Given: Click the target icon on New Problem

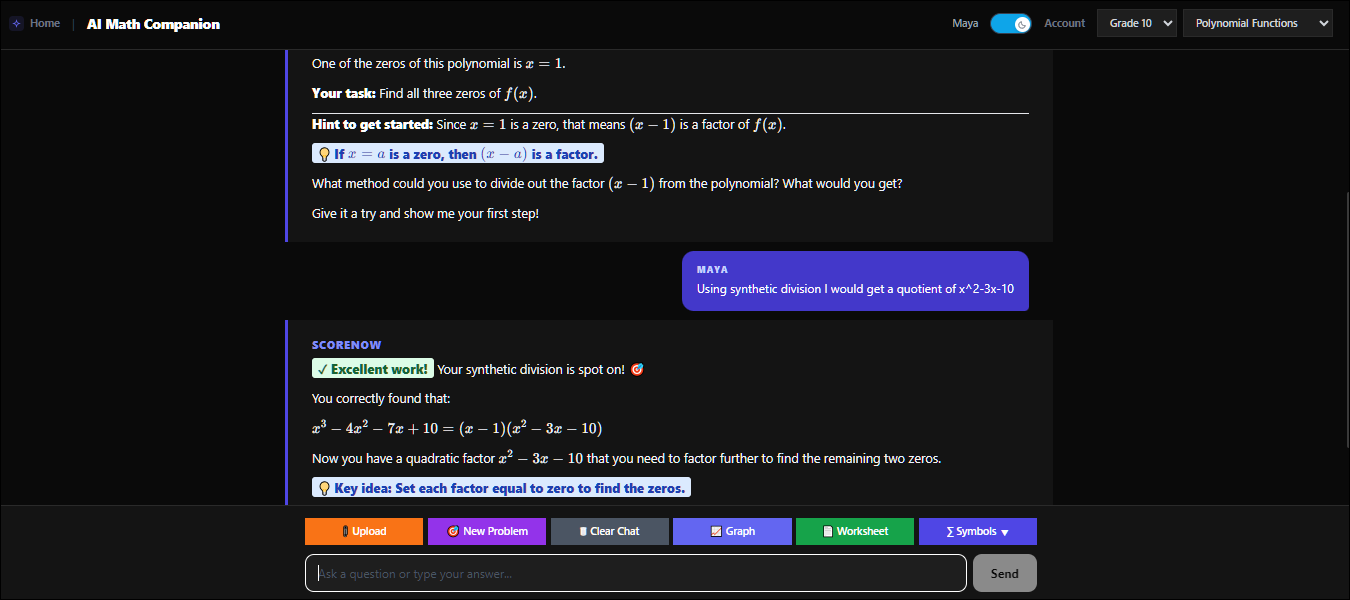Looking at the screenshot, I should 453,531.
